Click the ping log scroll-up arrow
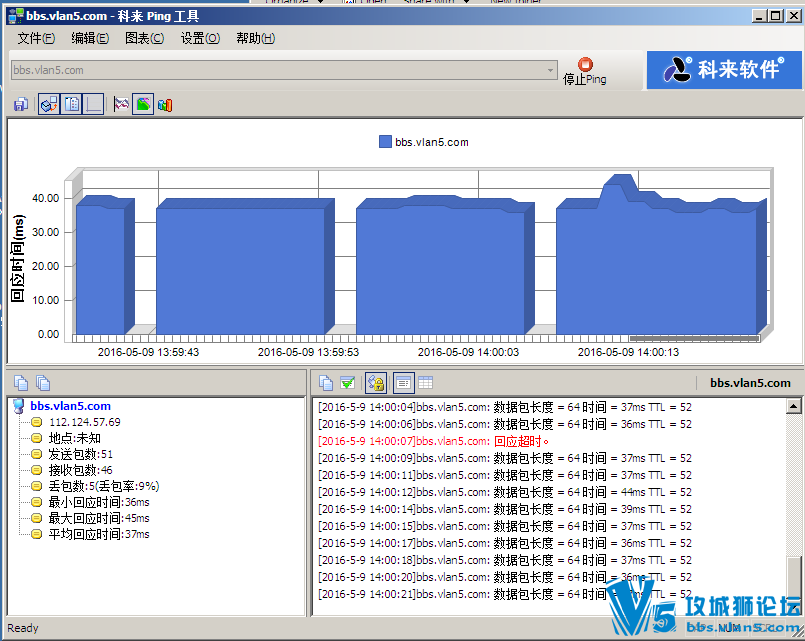The image size is (805, 641). click(793, 406)
